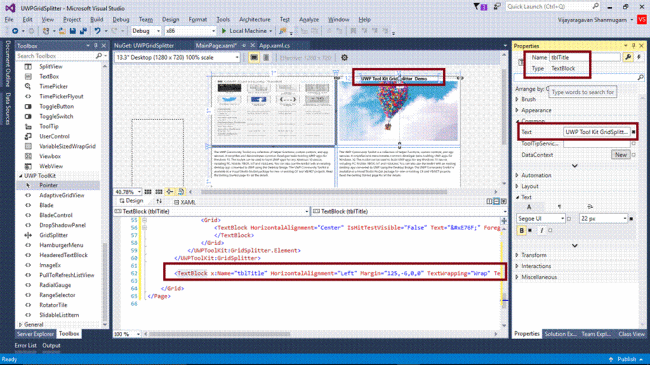Switch to NuGet: UWPGridSplitter tab
This screenshot has width=650, height=365.
[144, 46]
